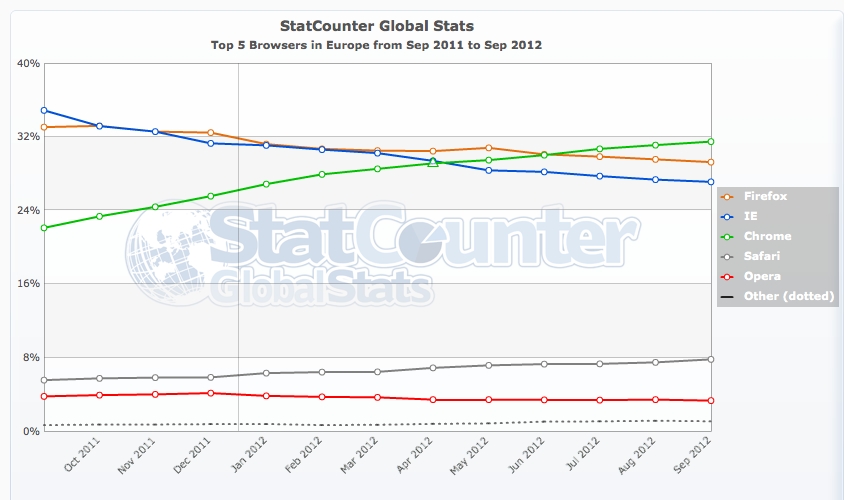The image size is (854, 500).
Task: Click the Top 5 Browsers in Europe subtitle
Action: [377, 45]
